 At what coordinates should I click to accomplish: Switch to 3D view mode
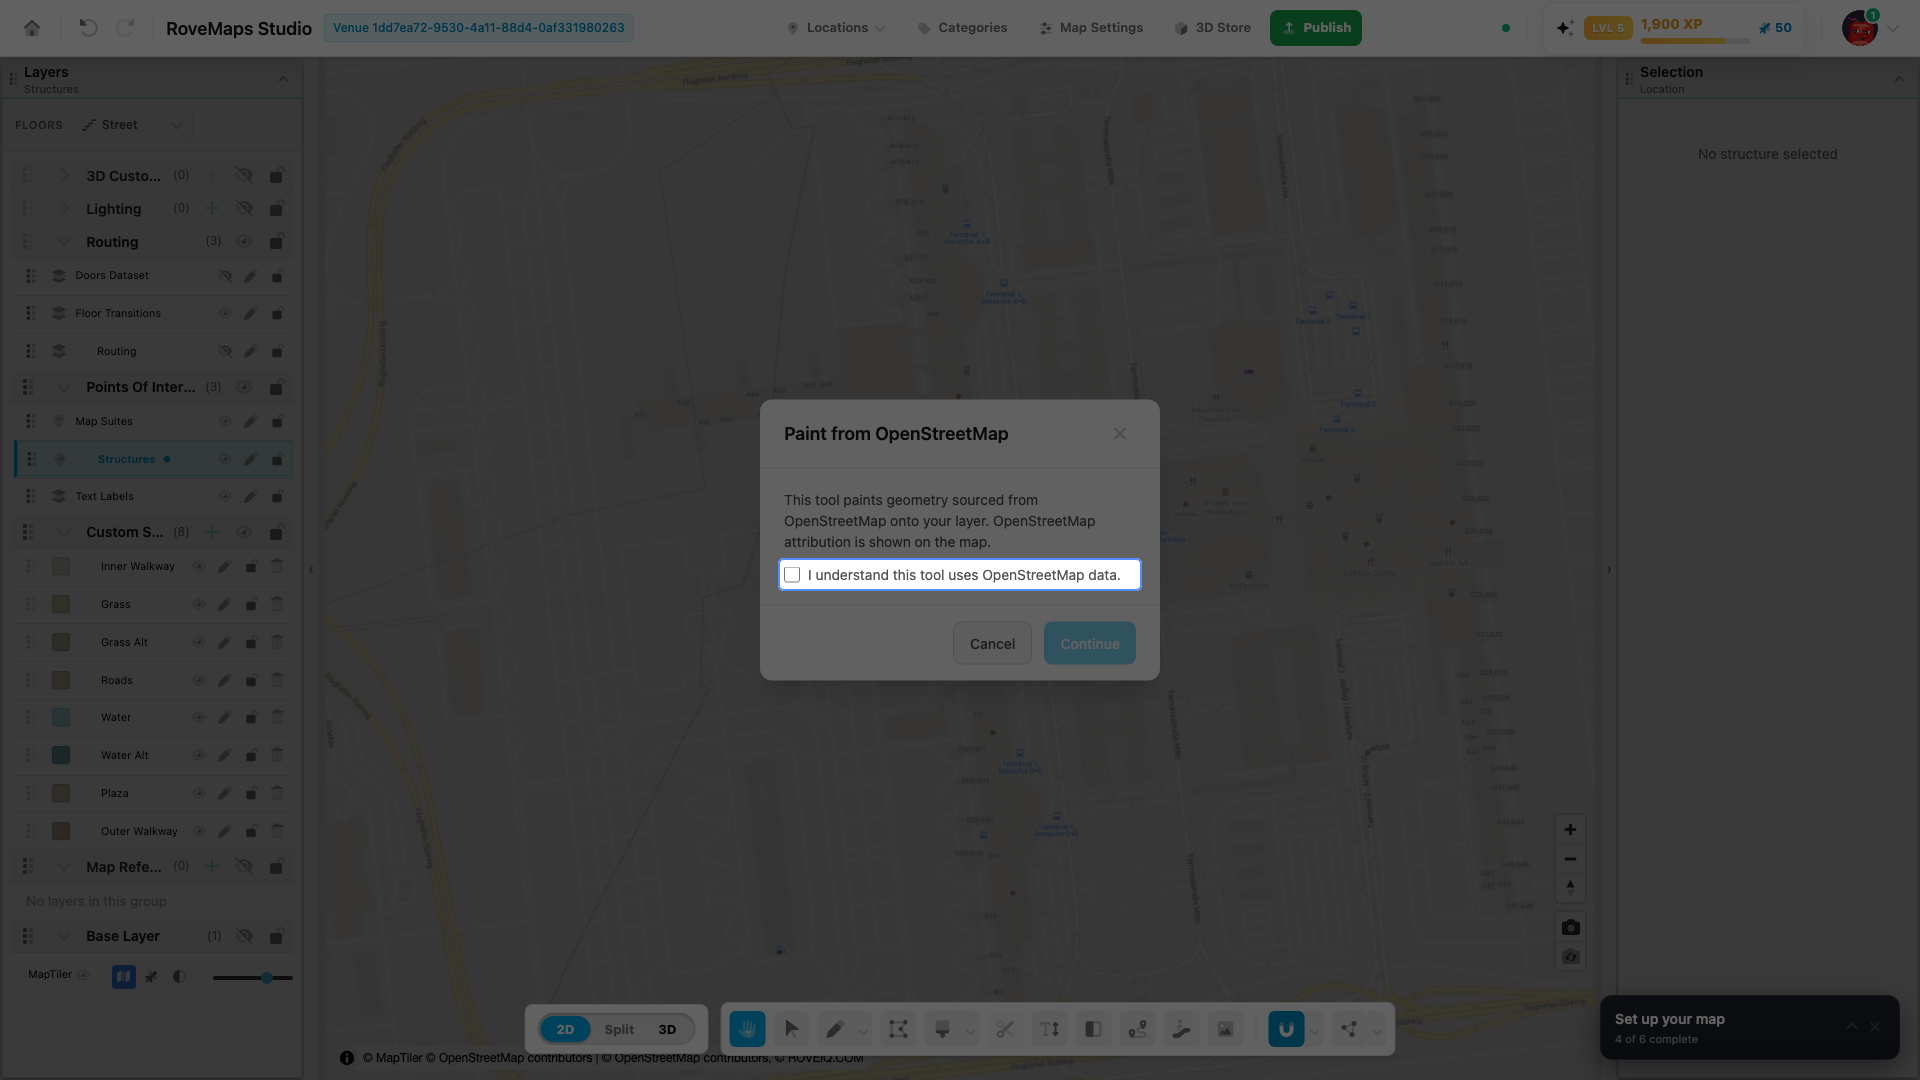667,1029
